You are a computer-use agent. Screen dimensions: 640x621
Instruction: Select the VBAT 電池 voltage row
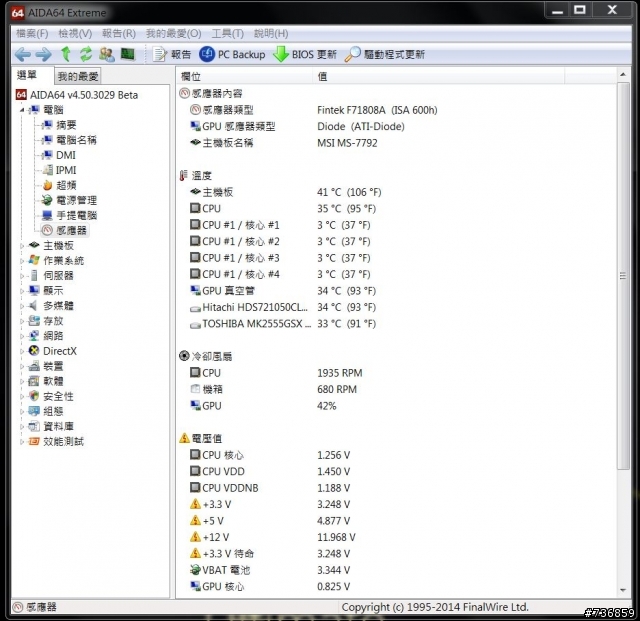(x=270, y=570)
